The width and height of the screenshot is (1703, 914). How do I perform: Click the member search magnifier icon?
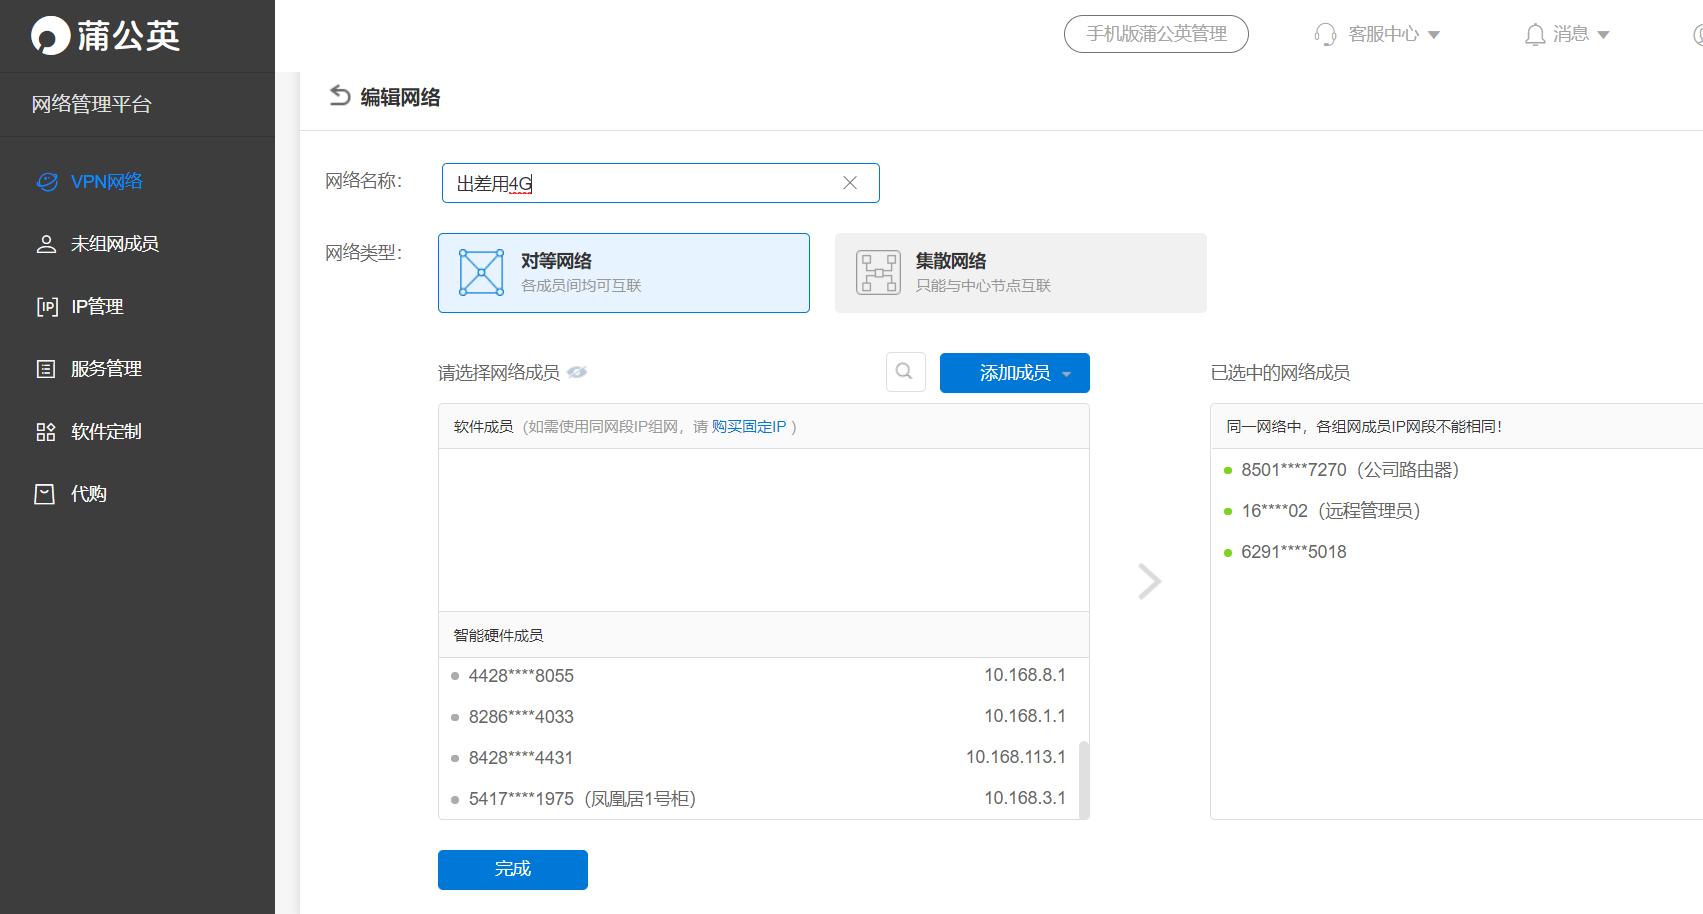904,372
